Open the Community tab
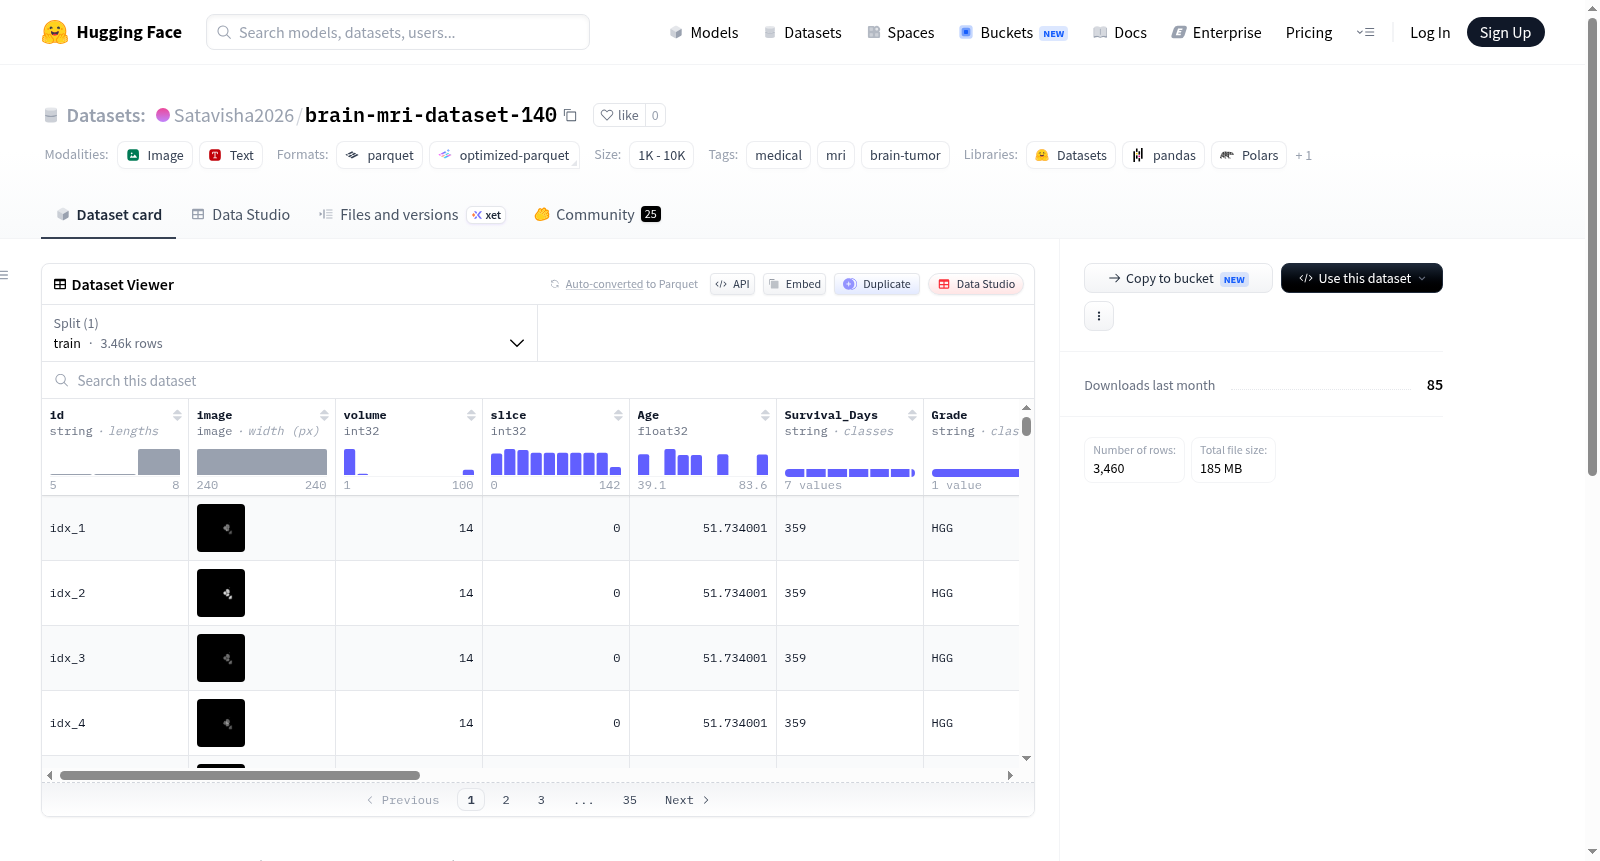 click(x=597, y=214)
